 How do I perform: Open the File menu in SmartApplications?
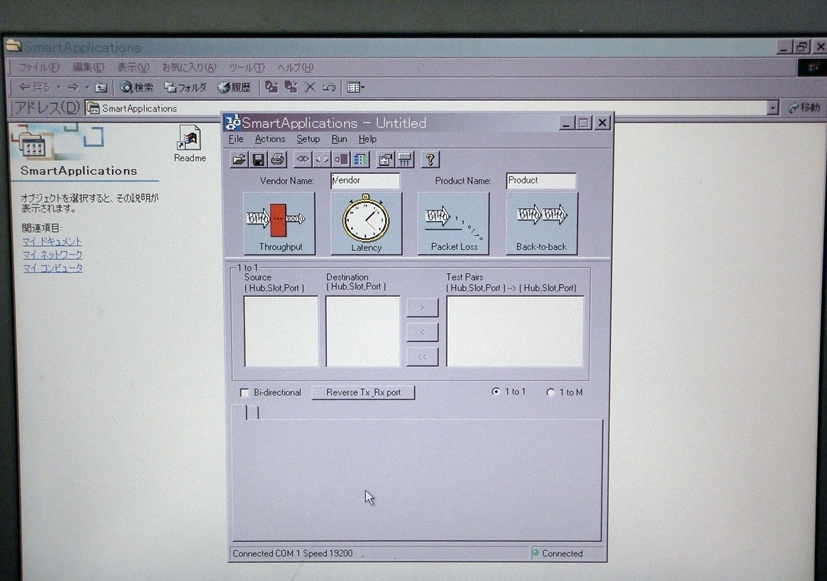click(x=236, y=139)
